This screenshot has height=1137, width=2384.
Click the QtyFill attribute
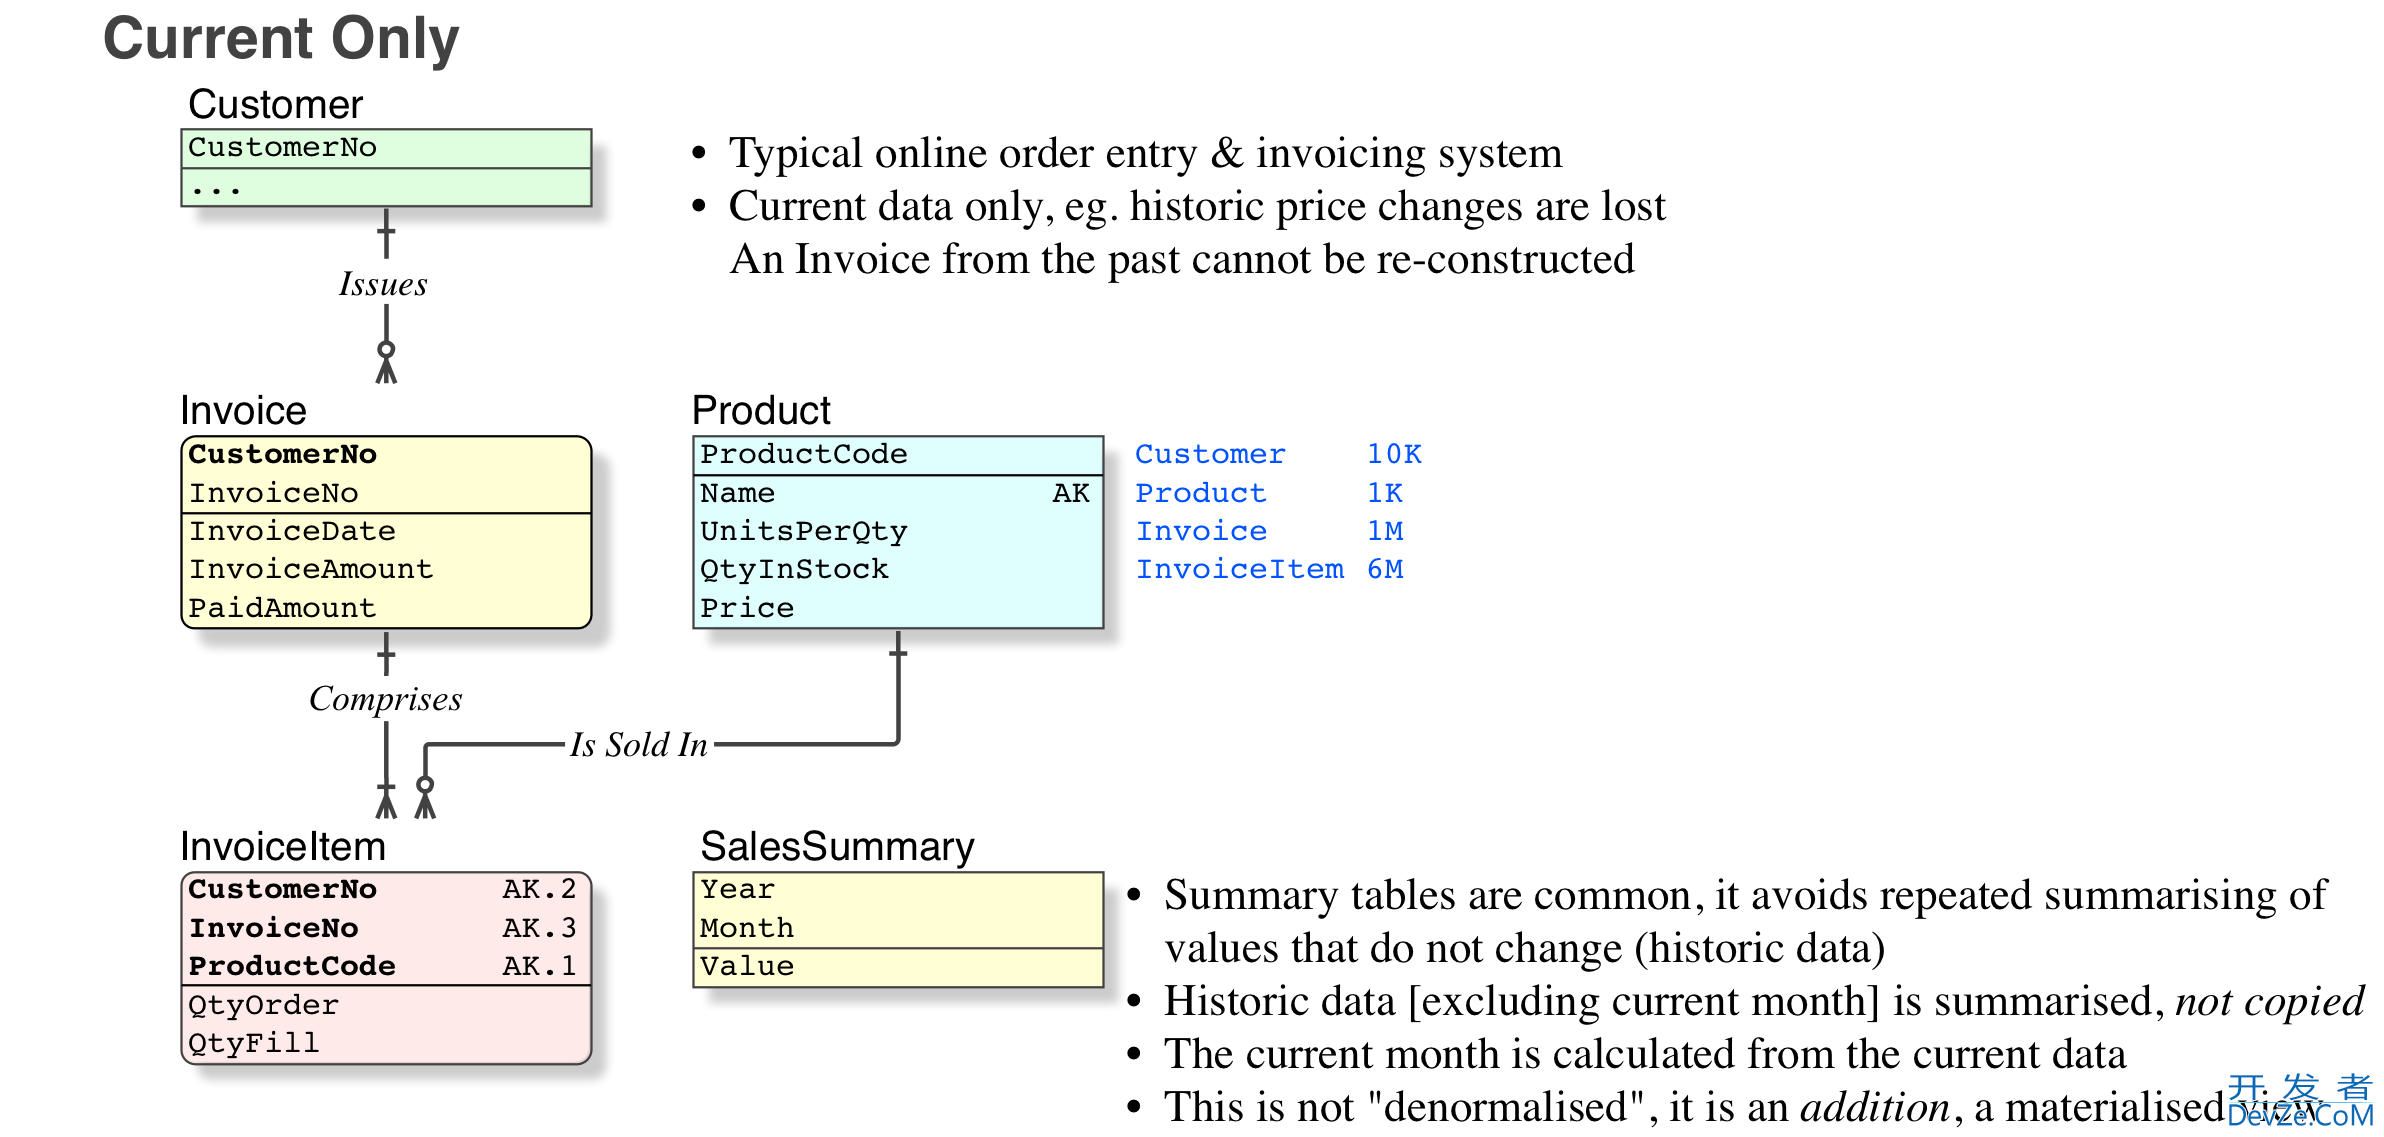click(x=254, y=1043)
